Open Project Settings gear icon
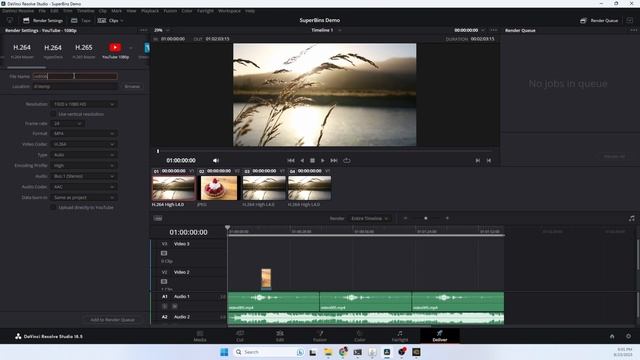Screen dimensions: 640x360 [x=629, y=336]
